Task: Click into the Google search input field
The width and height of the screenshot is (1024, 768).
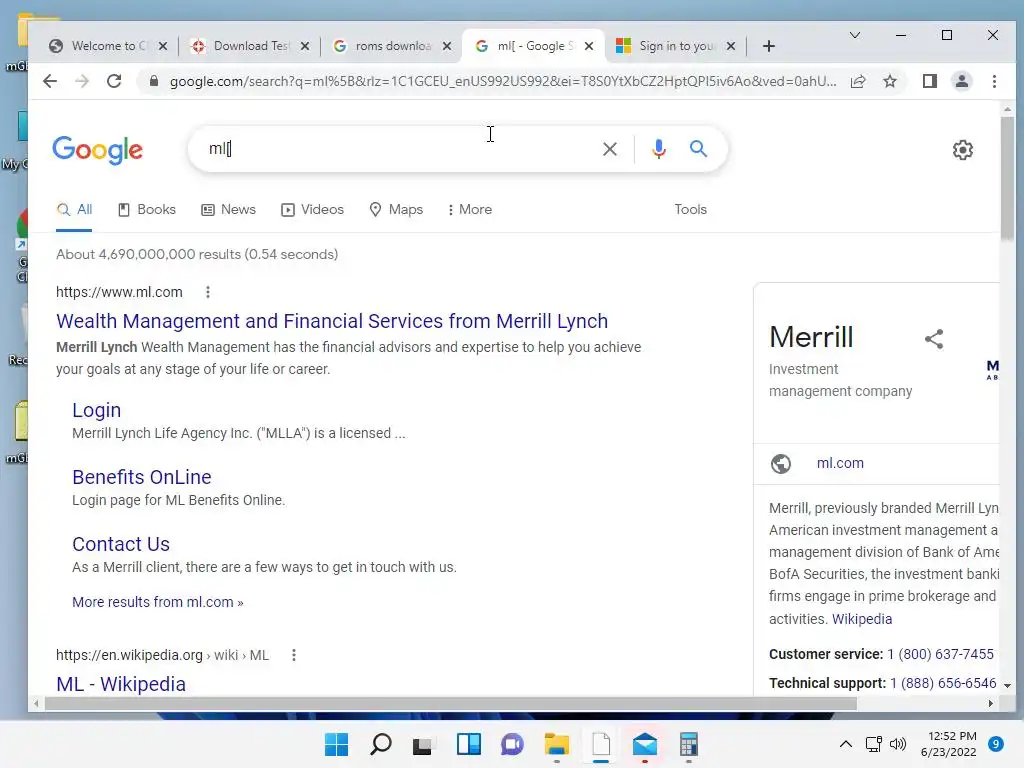Action: (x=398, y=149)
